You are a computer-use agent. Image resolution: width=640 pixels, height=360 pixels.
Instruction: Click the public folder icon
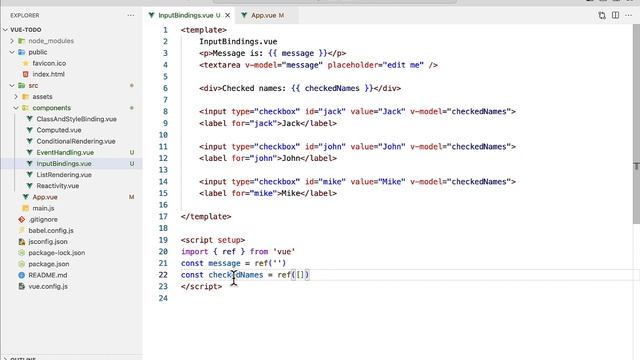click(x=22, y=52)
